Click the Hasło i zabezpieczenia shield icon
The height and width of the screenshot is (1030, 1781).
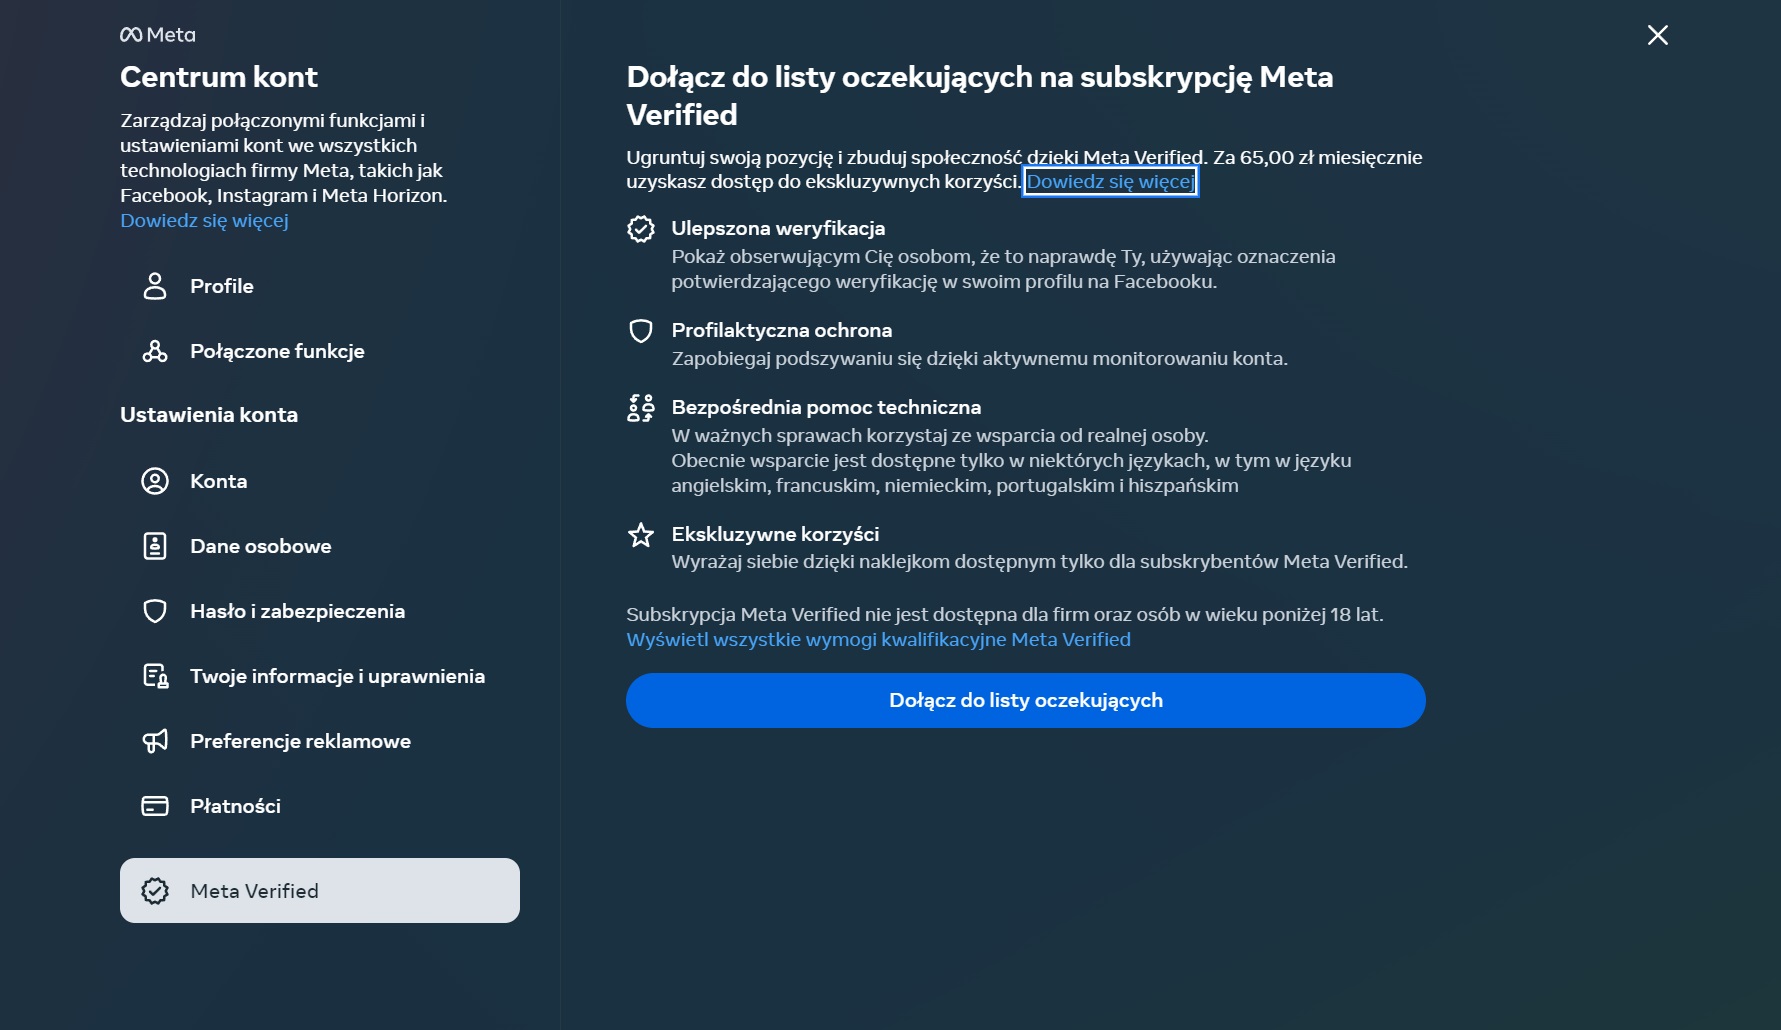(x=155, y=611)
